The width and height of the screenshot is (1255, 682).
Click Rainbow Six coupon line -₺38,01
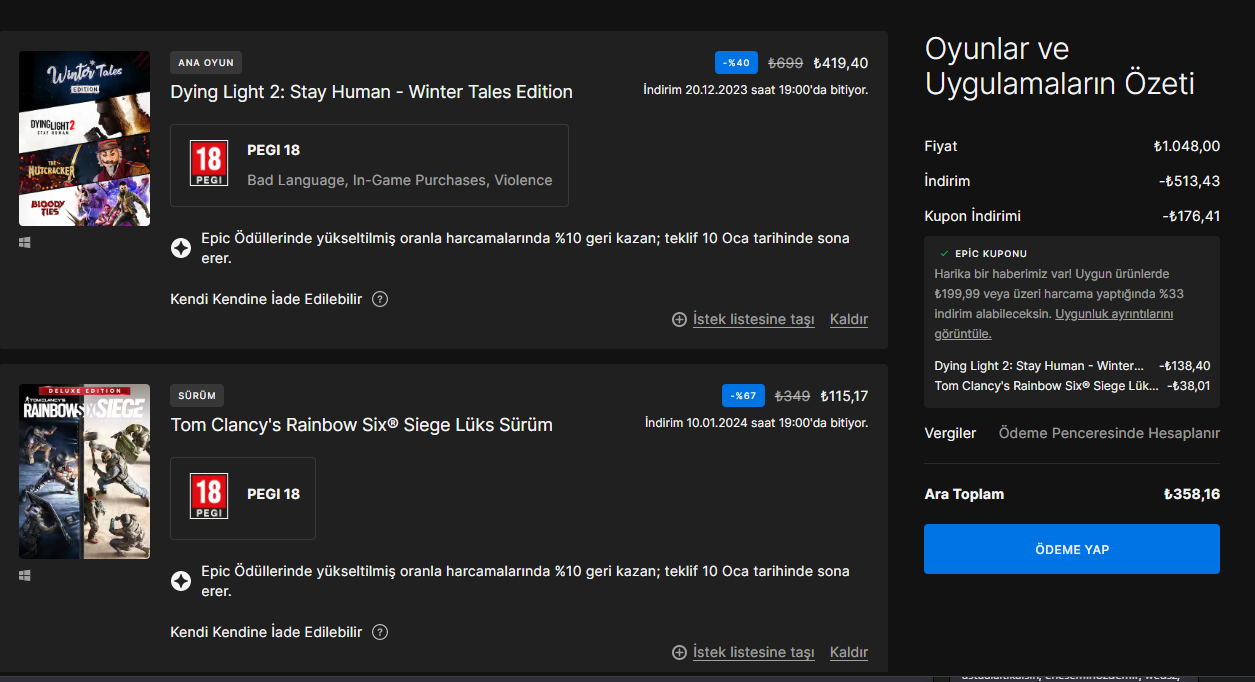(x=1189, y=385)
